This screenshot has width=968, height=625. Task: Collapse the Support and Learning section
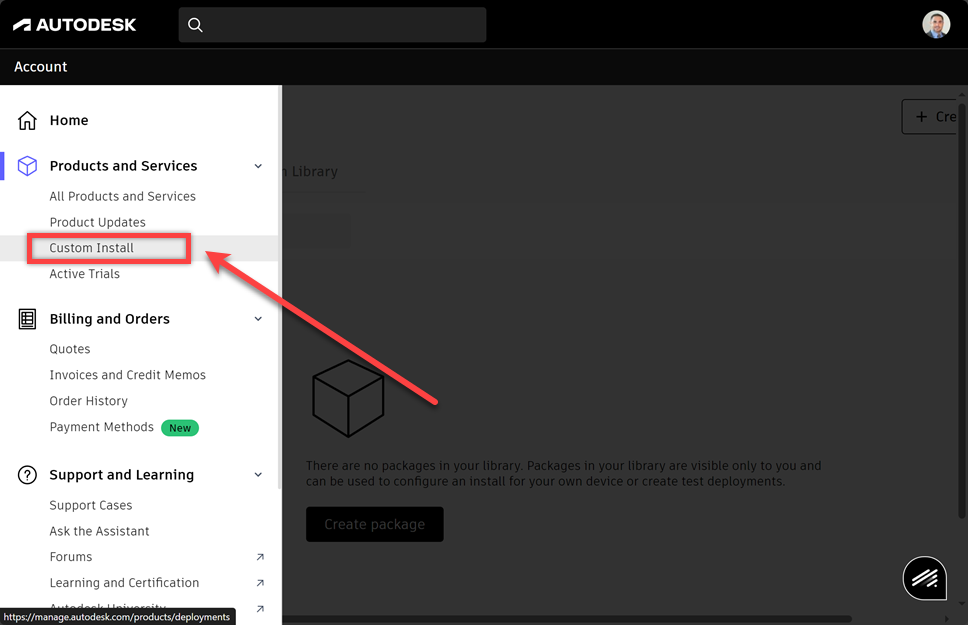(x=258, y=474)
